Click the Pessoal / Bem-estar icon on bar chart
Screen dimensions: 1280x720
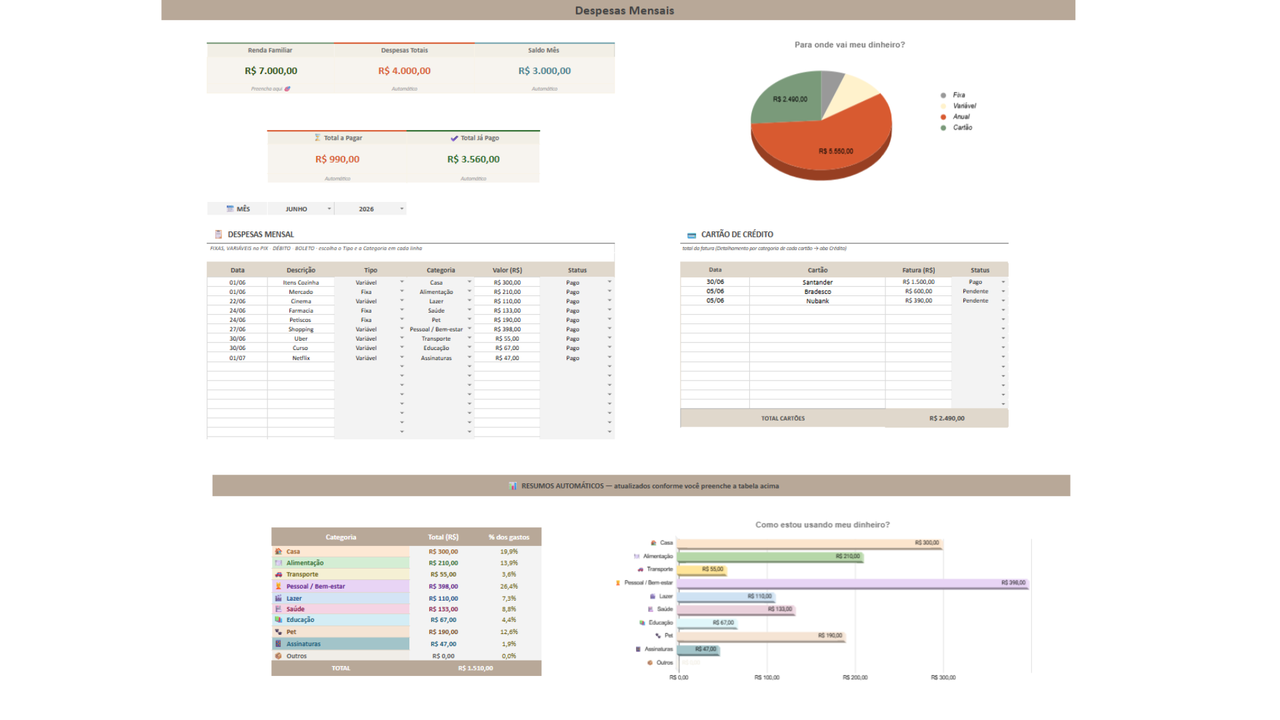pos(618,582)
